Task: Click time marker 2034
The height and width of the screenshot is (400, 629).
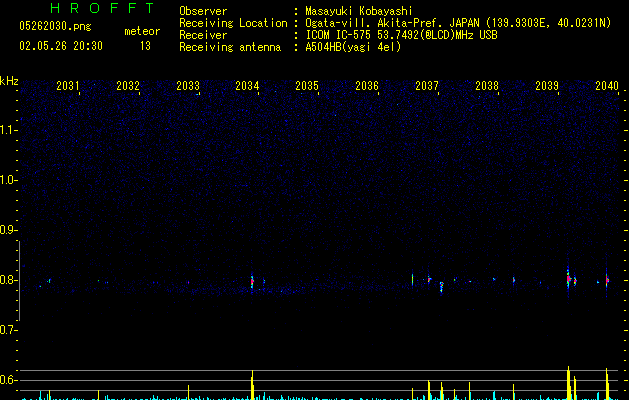Action: 247,86
